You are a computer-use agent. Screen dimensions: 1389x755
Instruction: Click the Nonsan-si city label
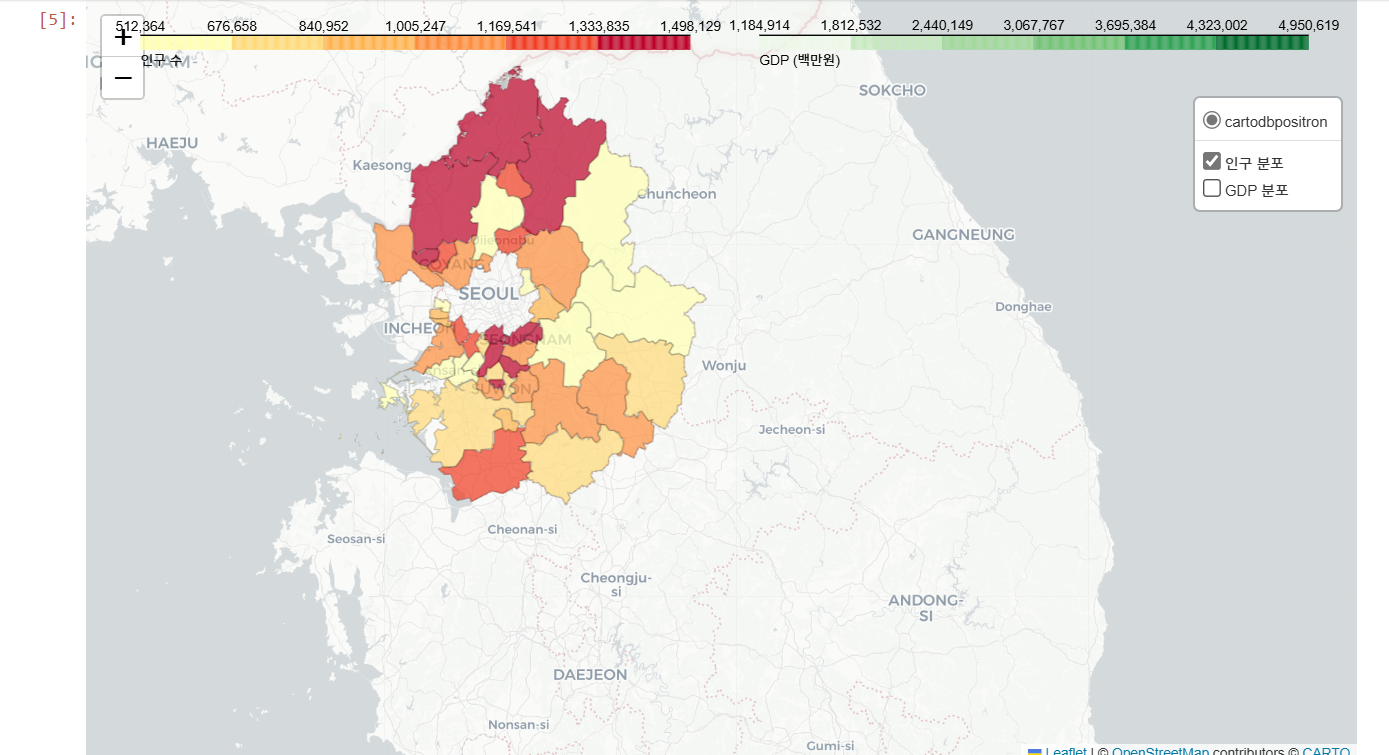tap(518, 724)
